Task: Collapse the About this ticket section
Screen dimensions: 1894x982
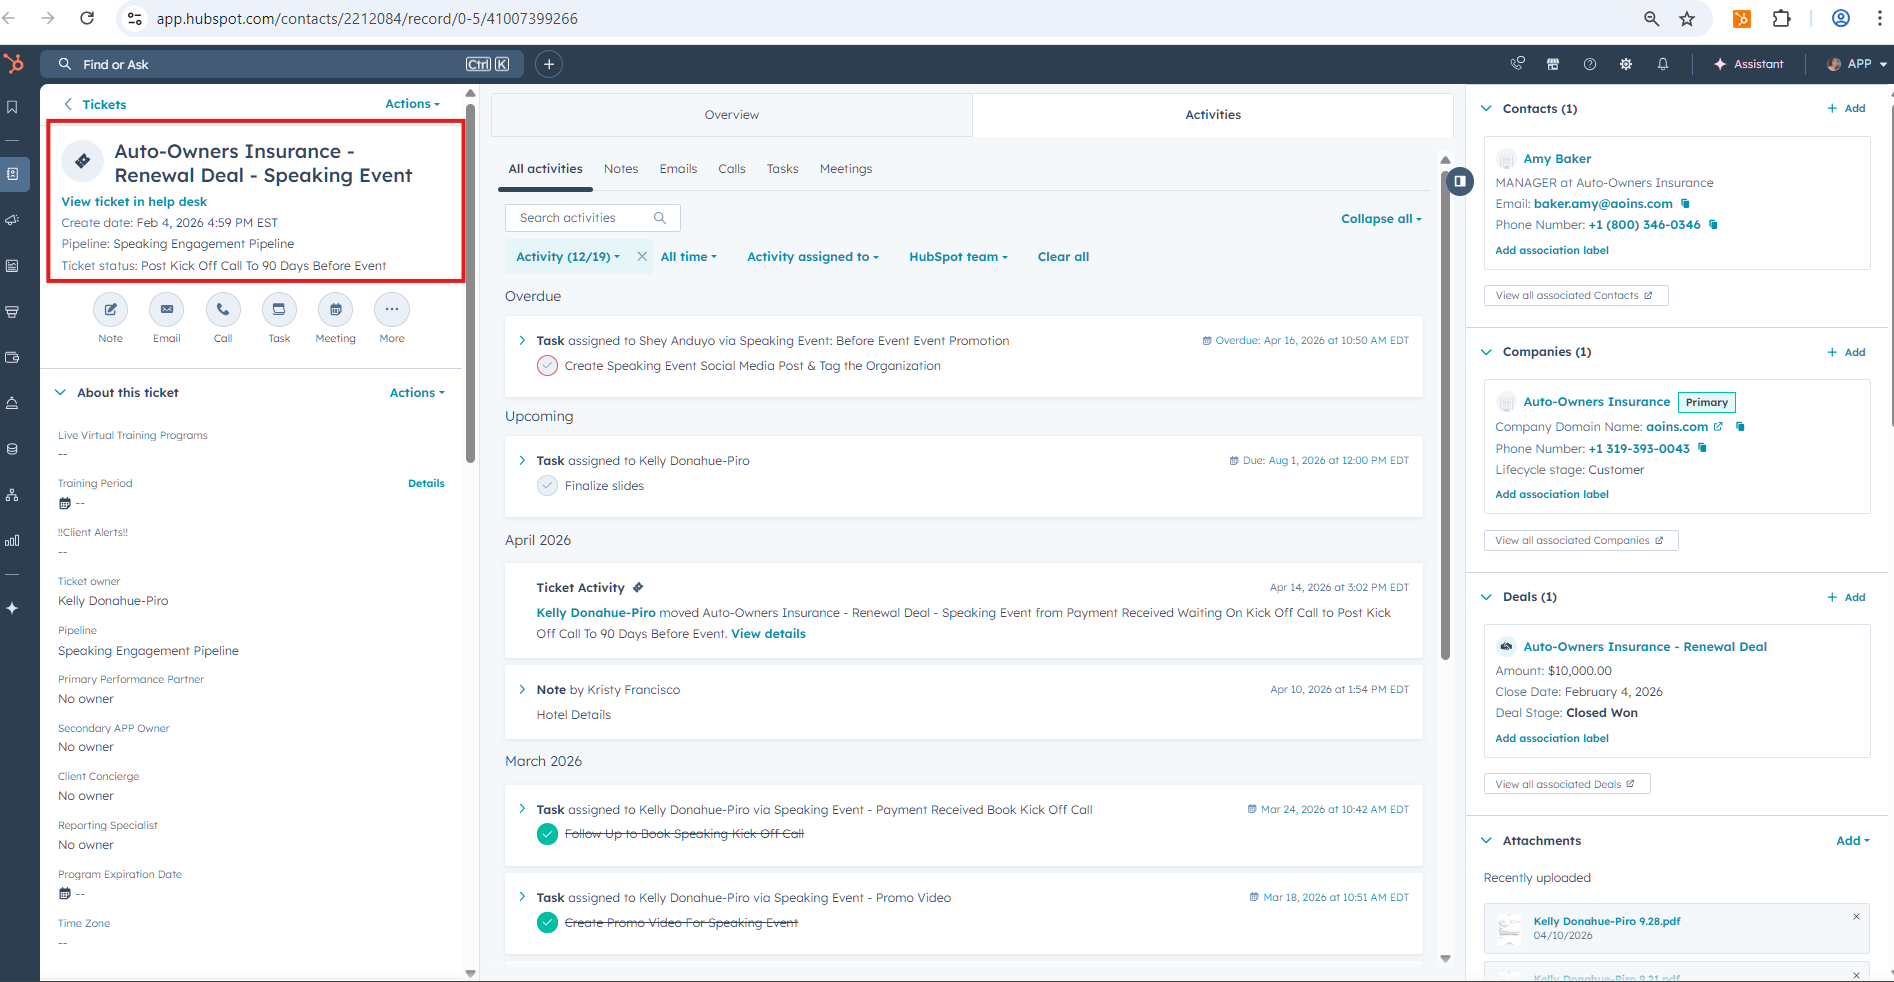Action: click(x=61, y=393)
